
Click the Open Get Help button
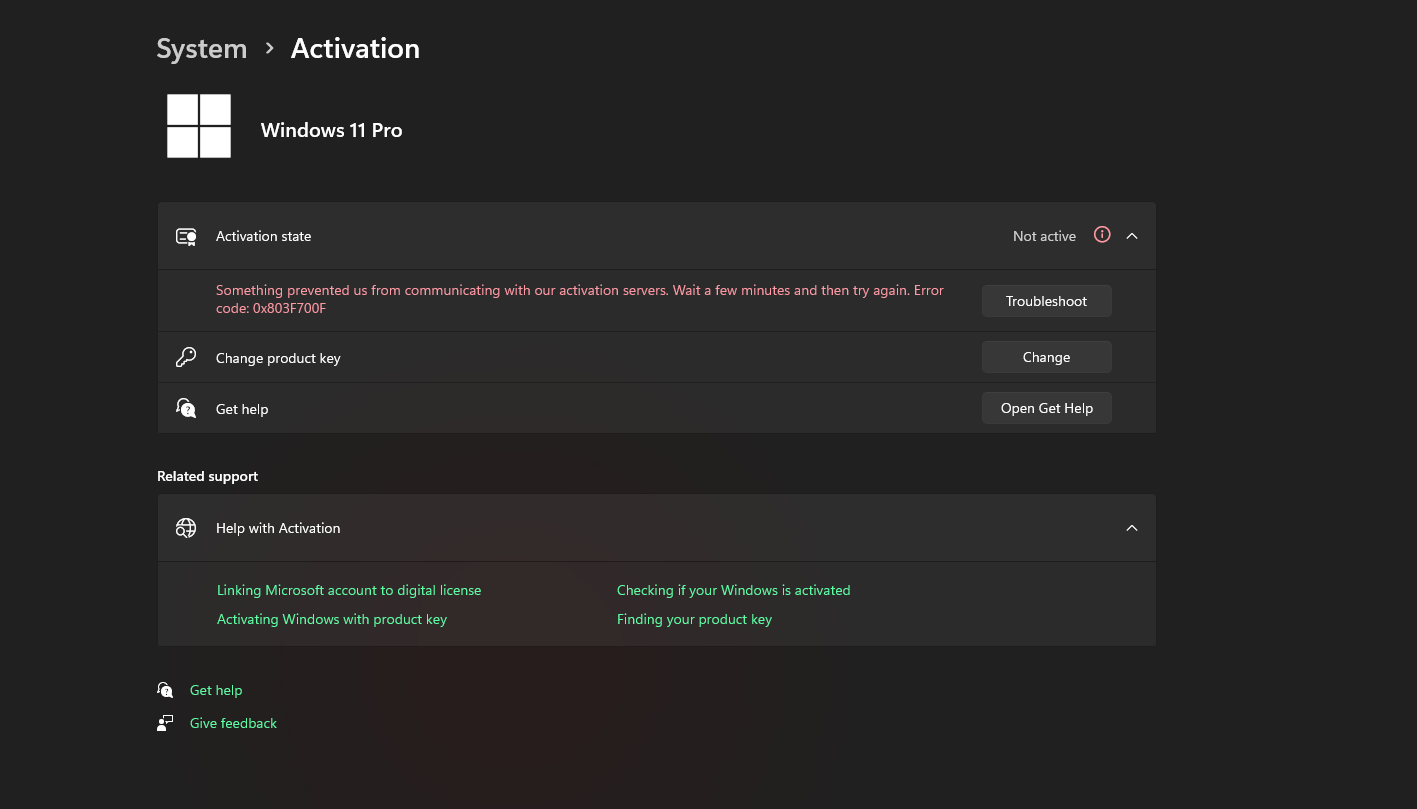[x=1046, y=408]
